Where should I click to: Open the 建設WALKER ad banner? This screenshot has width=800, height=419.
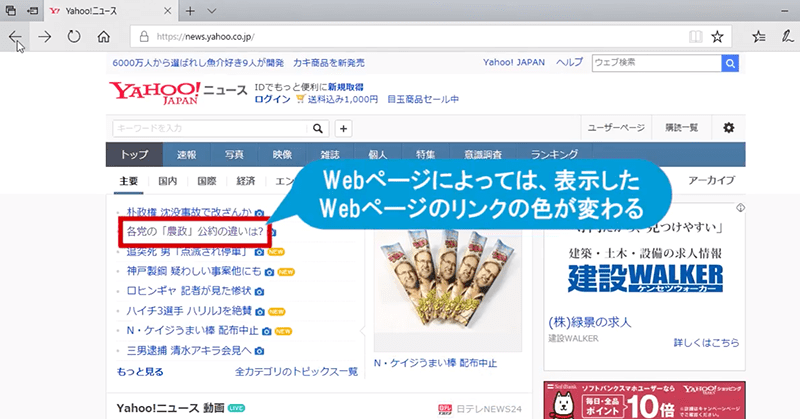(645, 278)
